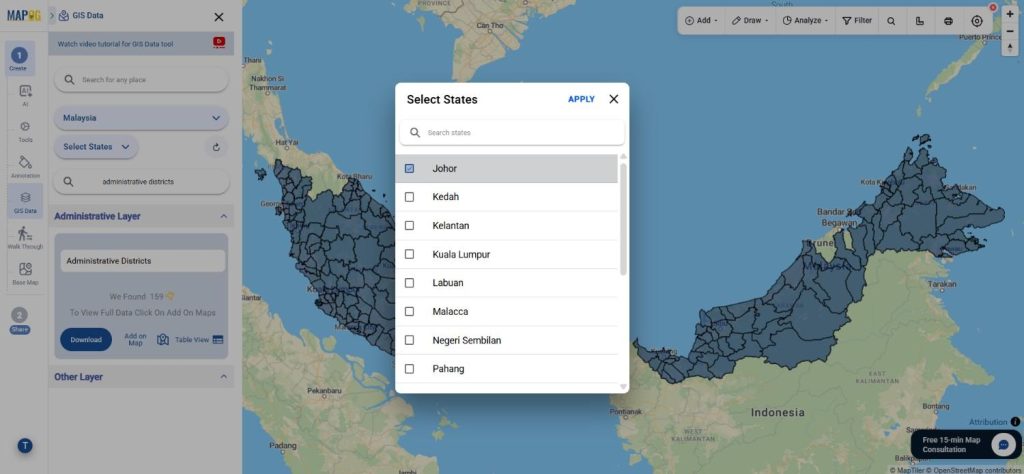Click the Negeri Sembilan row label
Screen dimensions: 1024x474
(x=467, y=340)
